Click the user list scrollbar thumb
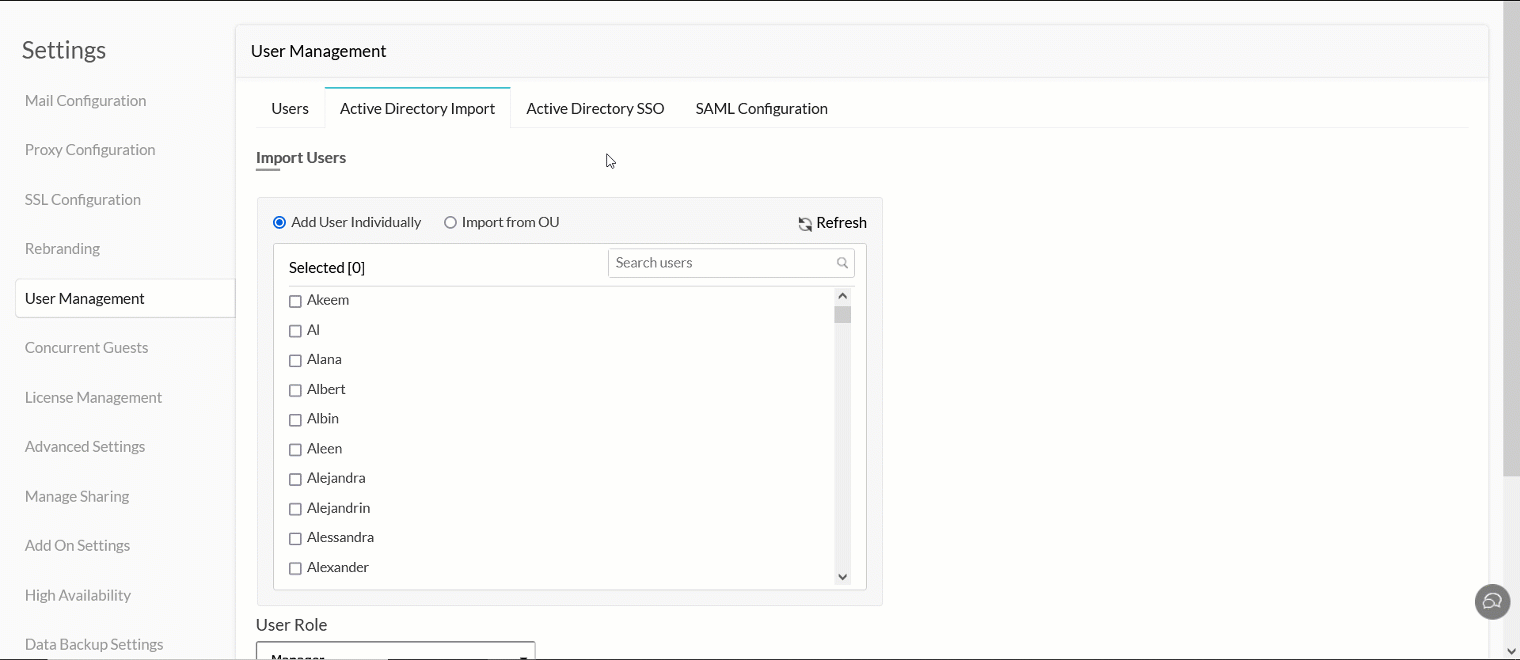 tap(842, 315)
